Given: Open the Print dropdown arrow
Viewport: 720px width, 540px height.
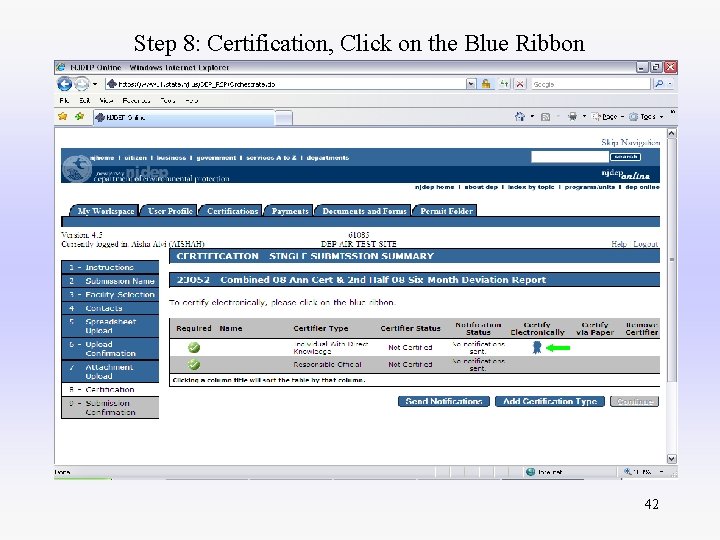Looking at the screenshot, I should (584, 117).
